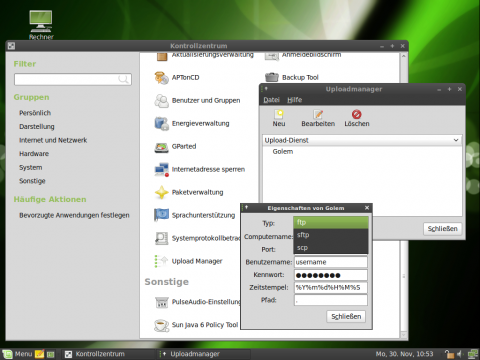Select the Sonstige group in sidebar
Viewport: 480px width, 360px height.
tap(32, 181)
